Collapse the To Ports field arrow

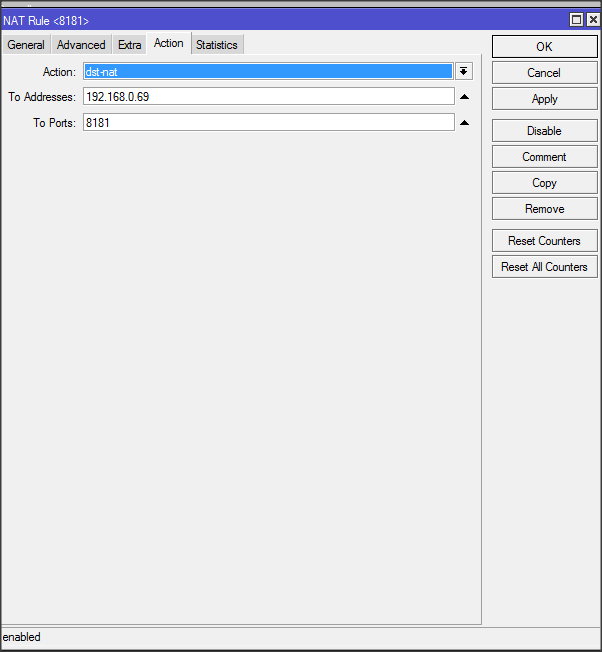(464, 123)
